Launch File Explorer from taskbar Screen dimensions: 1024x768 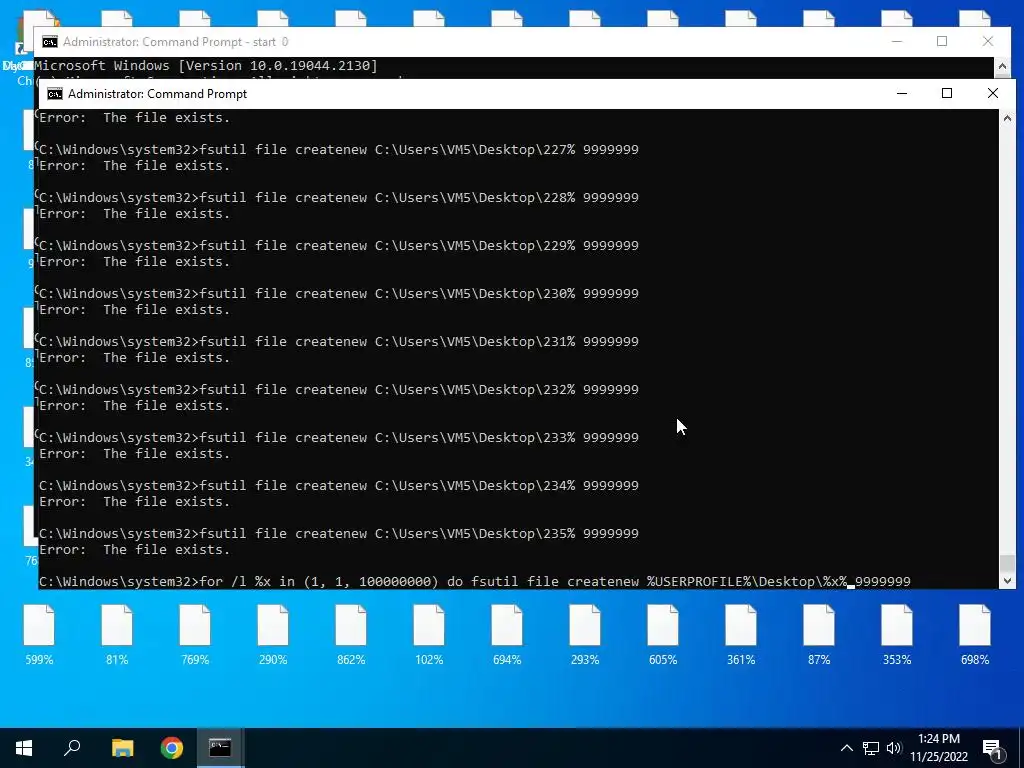click(122, 748)
